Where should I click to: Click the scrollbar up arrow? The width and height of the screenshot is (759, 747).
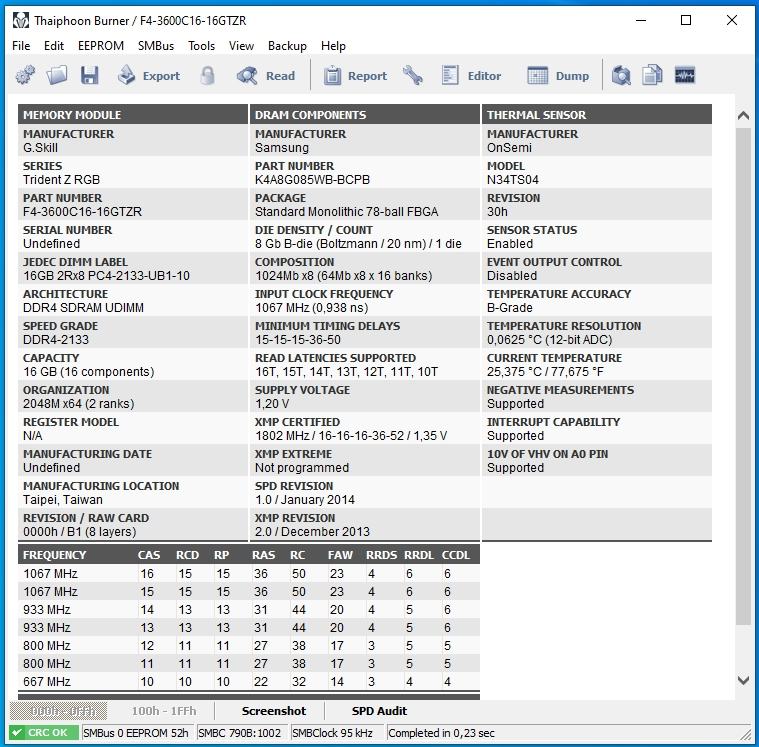(743, 116)
